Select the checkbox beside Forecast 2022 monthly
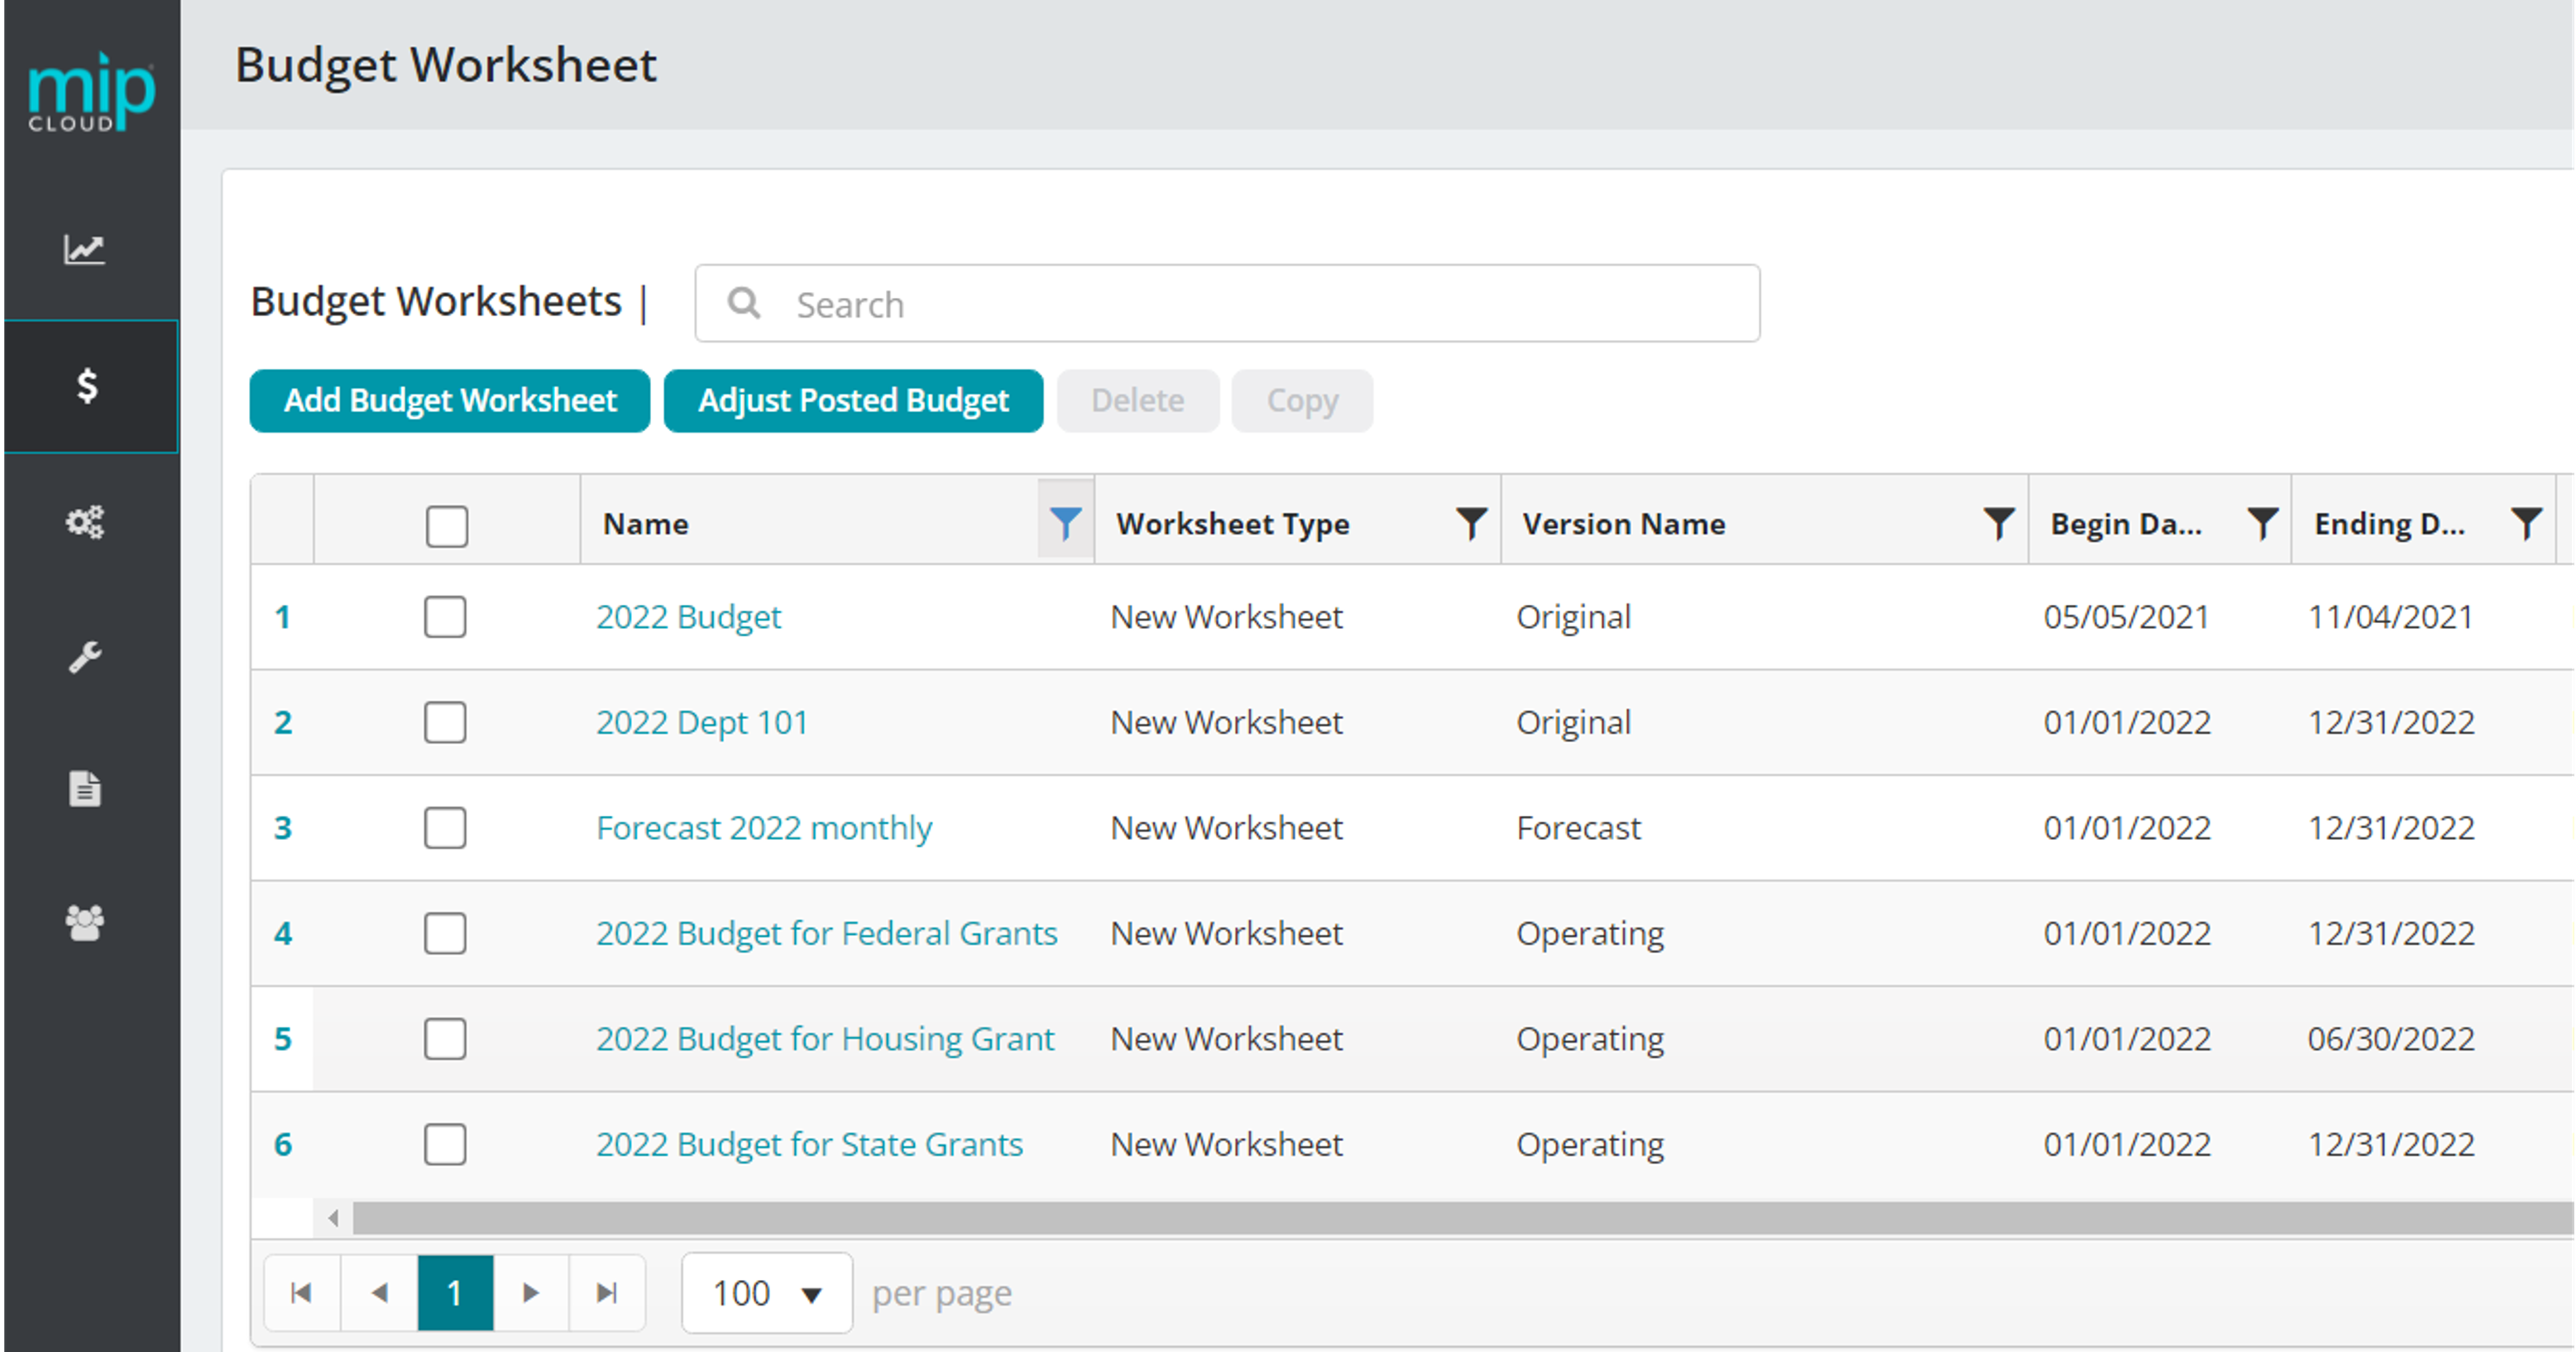Screen dimensions: 2576x1352 445,828
